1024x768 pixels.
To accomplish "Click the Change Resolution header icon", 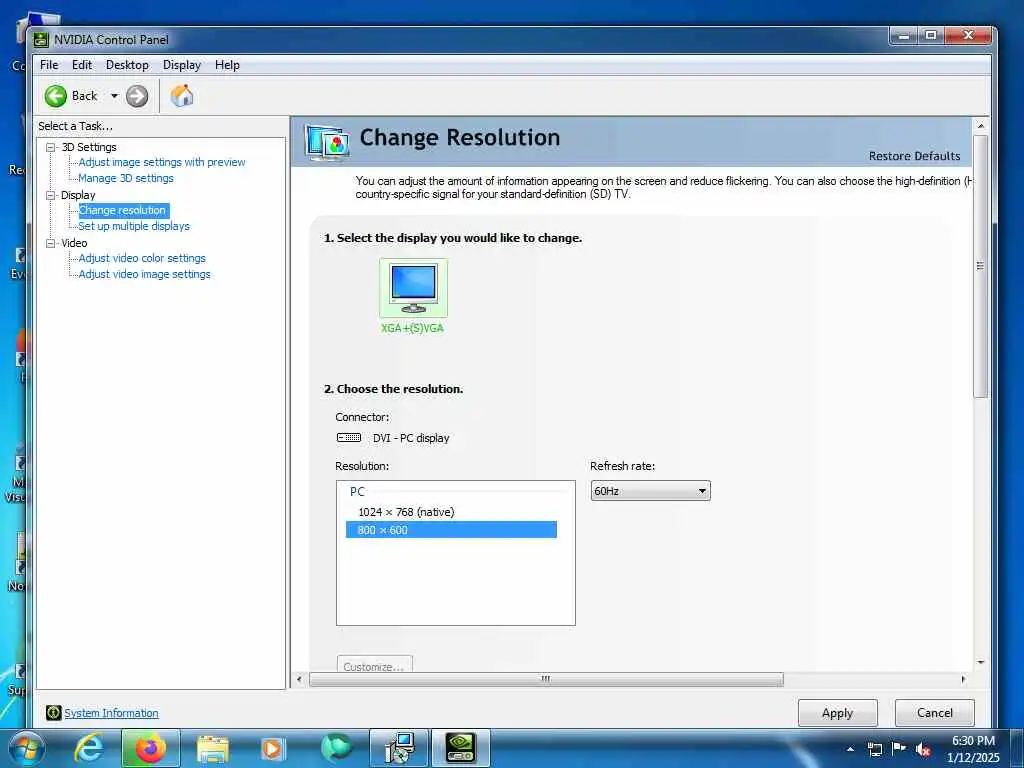I will click(327, 142).
